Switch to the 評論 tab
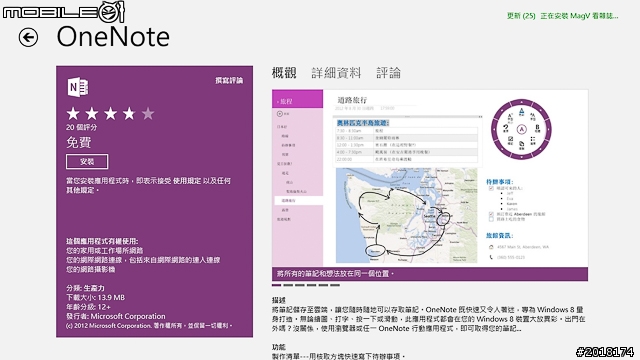This screenshot has height=360, width=640. tap(389, 73)
